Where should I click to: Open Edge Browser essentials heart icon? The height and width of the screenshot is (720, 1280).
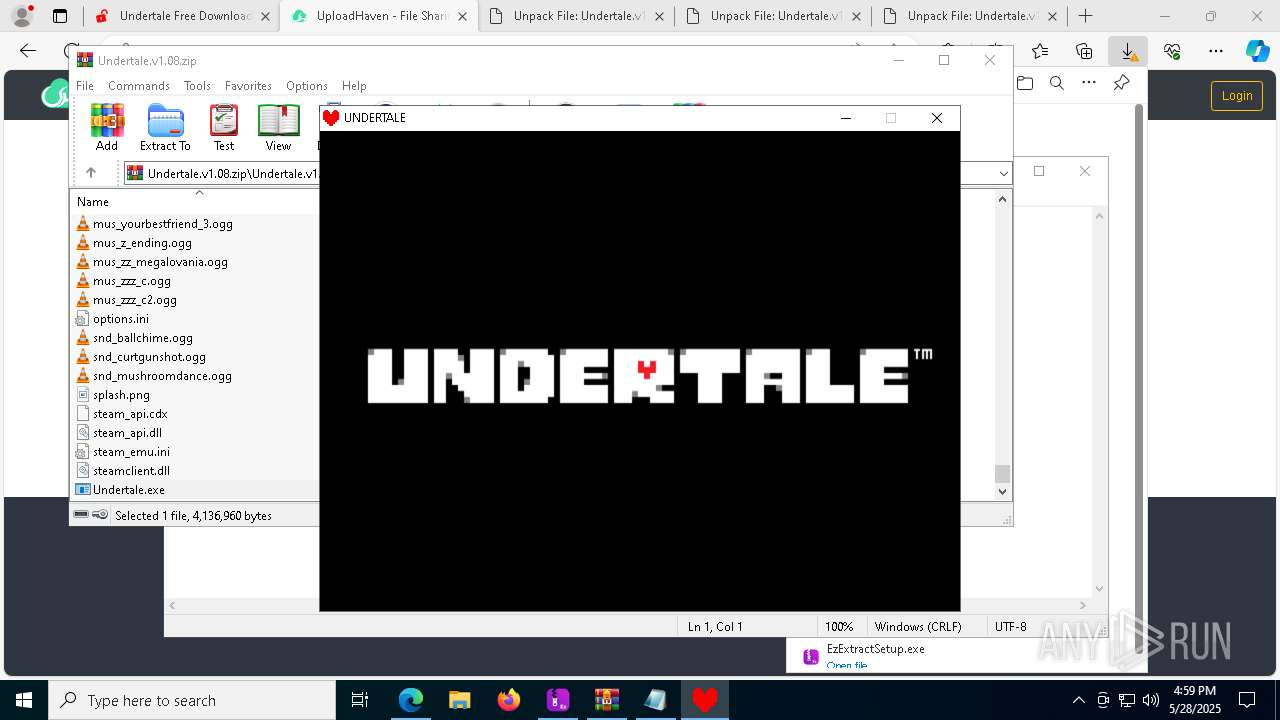[x=1172, y=51]
